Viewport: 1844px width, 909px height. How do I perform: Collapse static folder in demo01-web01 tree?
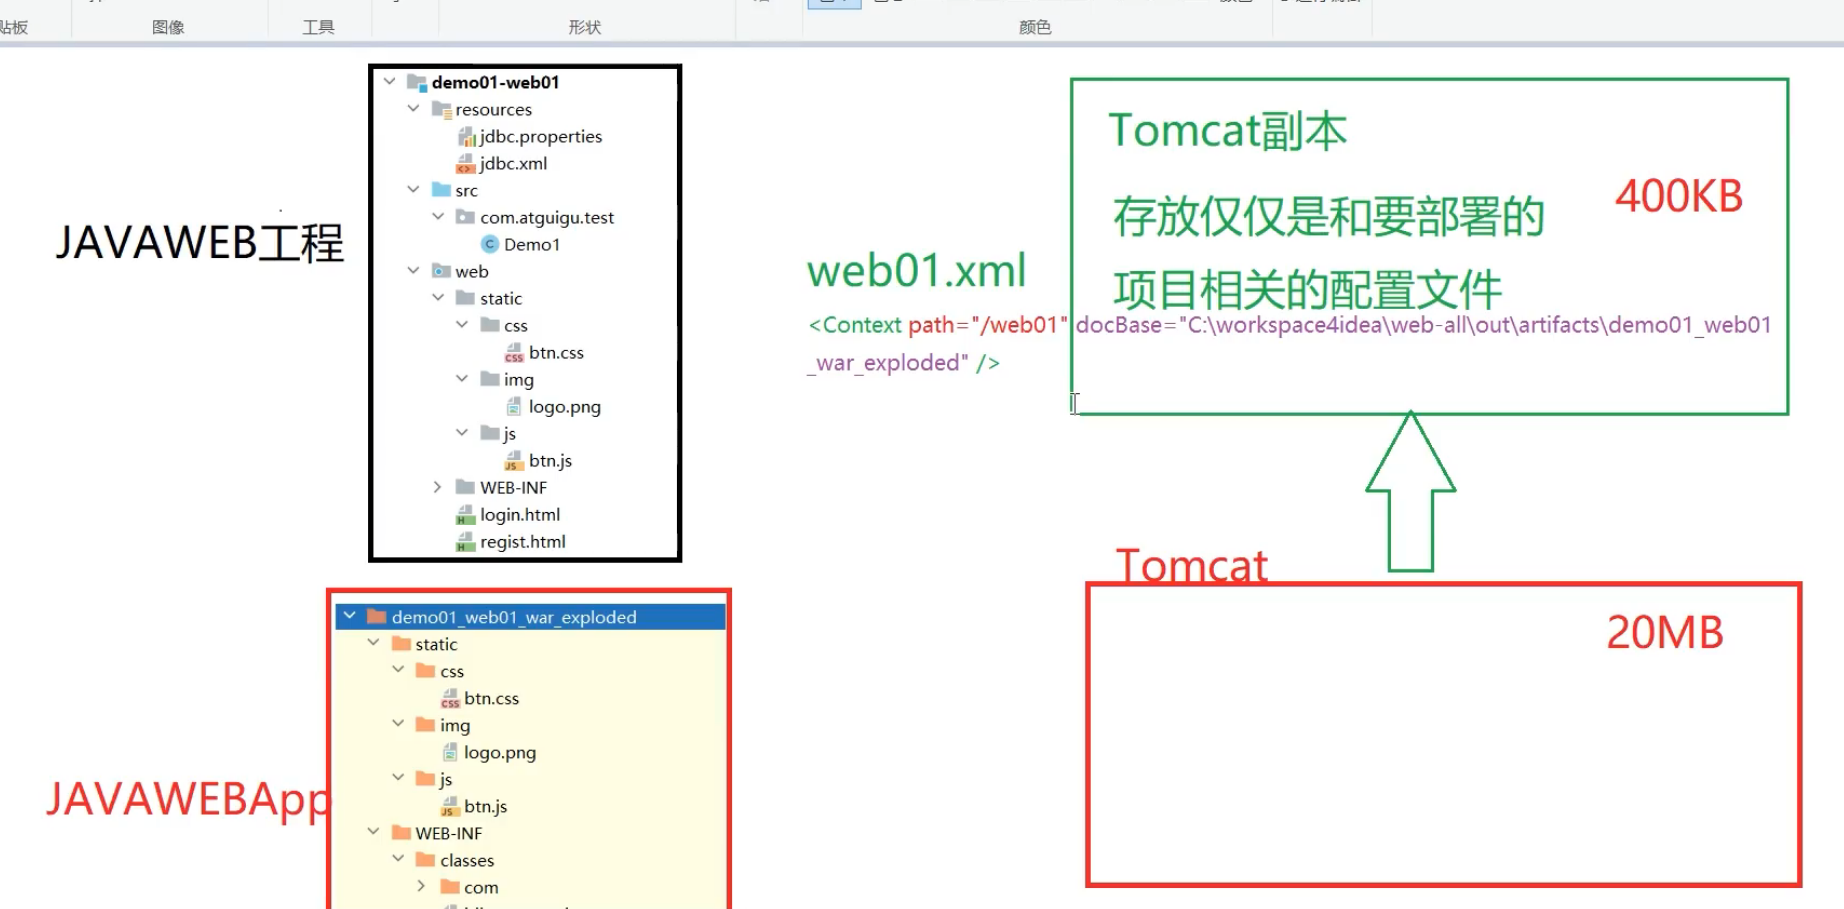point(438,298)
